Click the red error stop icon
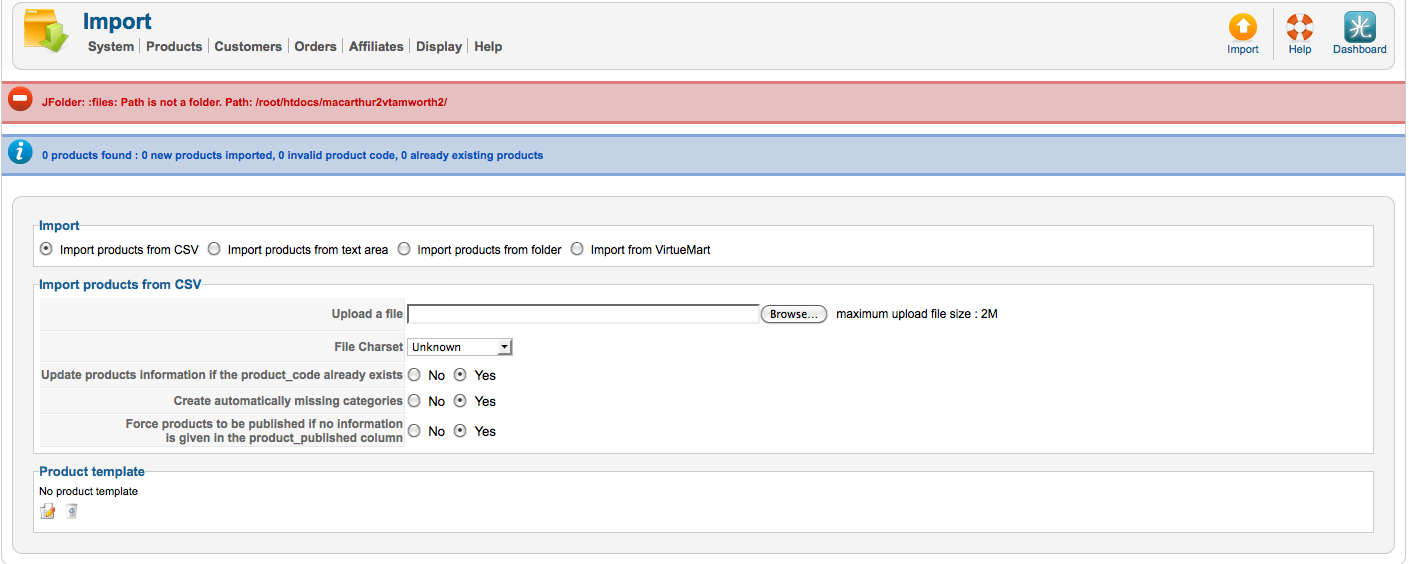The image size is (1409, 564). (20, 100)
